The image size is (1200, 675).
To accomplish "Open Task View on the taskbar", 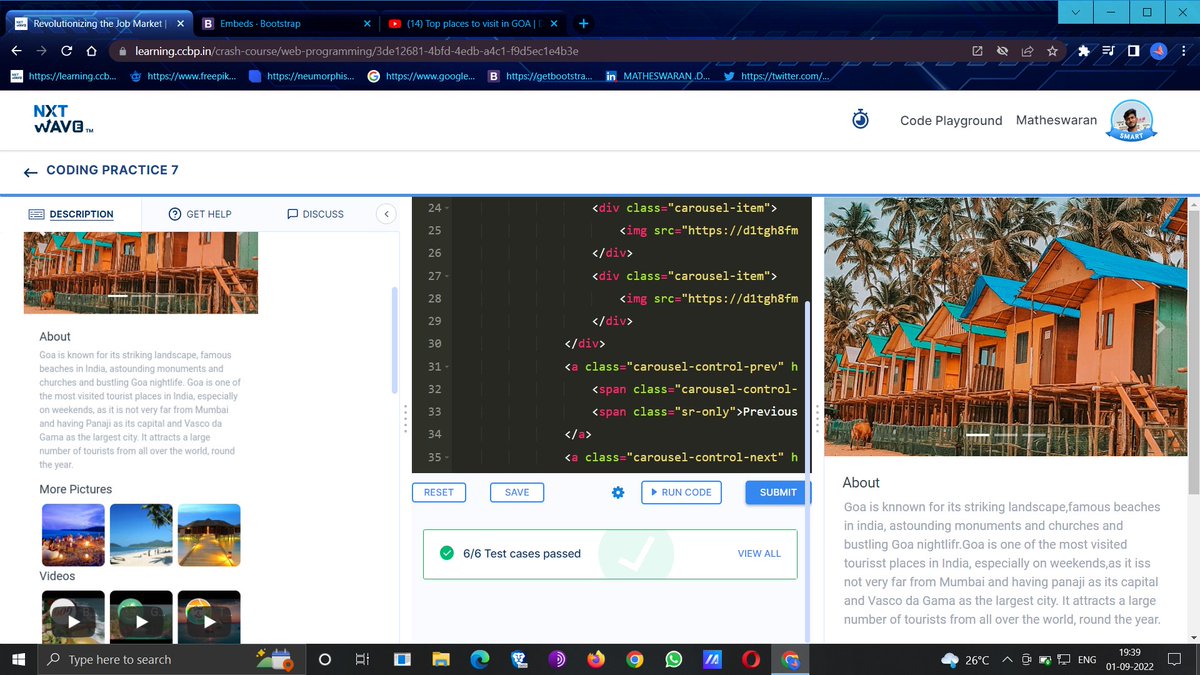I will (363, 659).
